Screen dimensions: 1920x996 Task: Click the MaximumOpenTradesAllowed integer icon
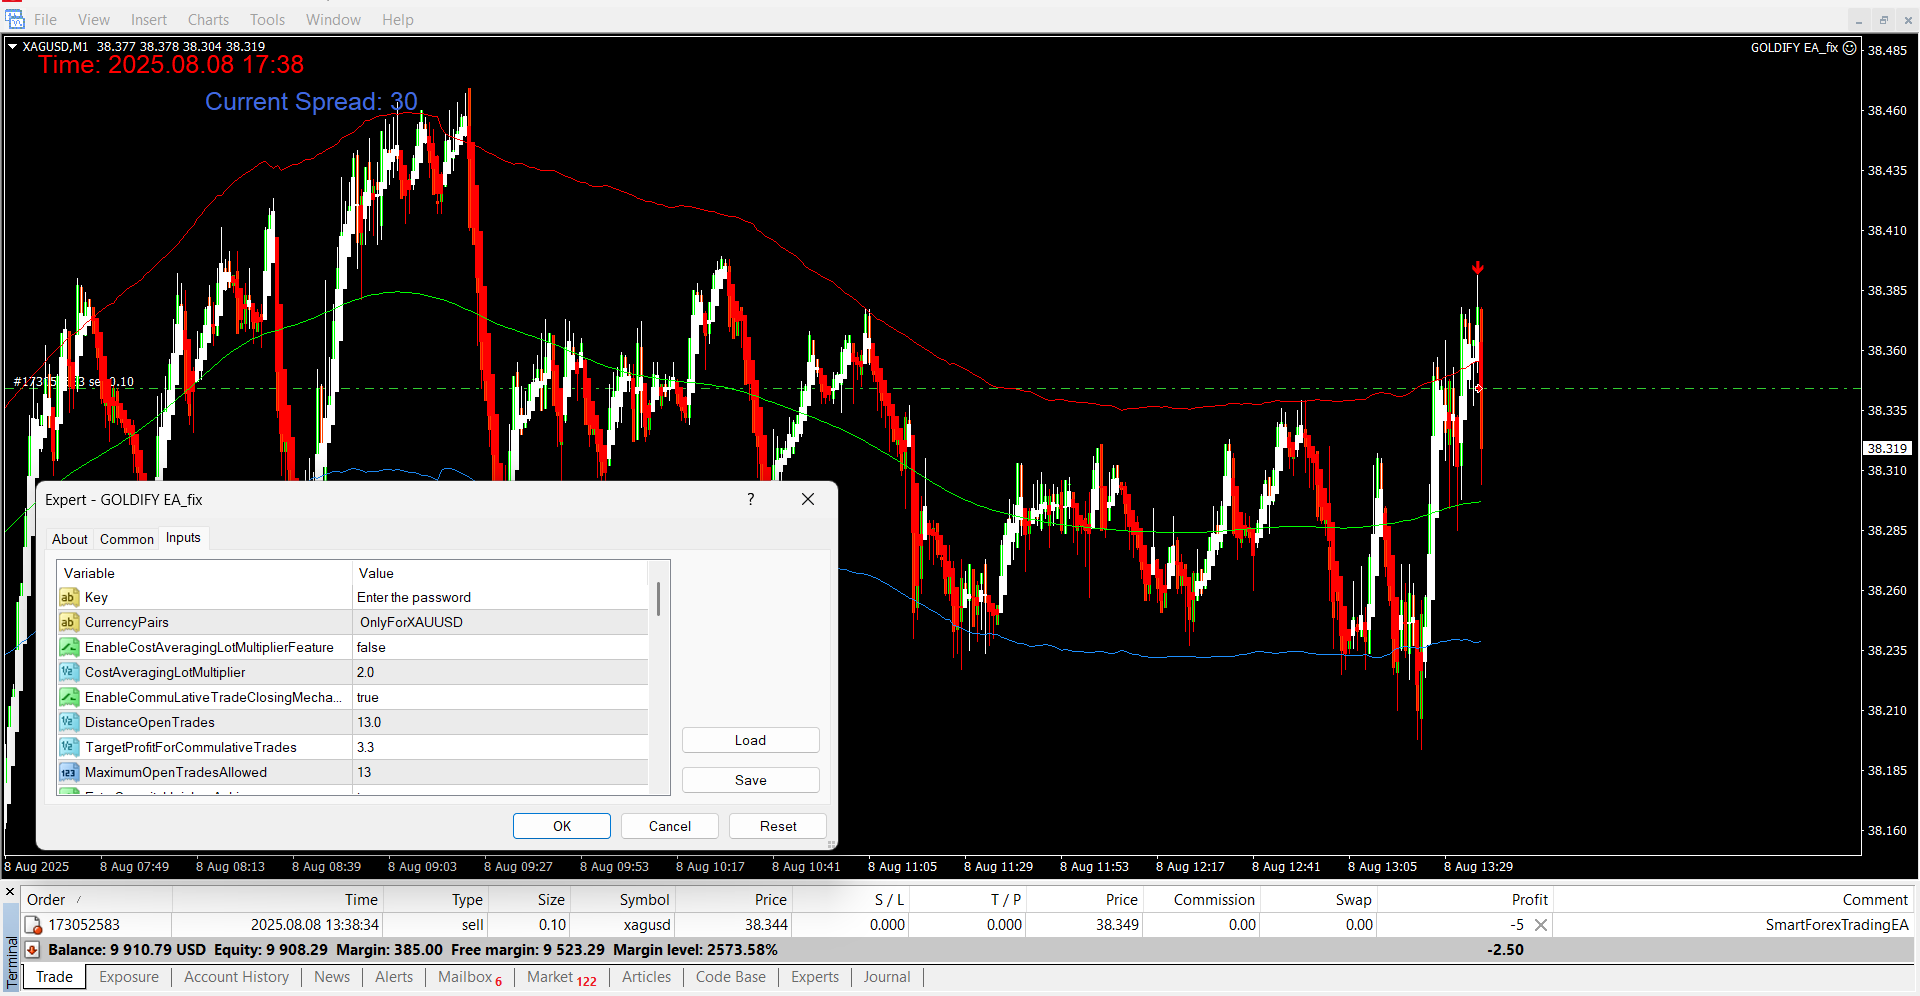tap(68, 772)
